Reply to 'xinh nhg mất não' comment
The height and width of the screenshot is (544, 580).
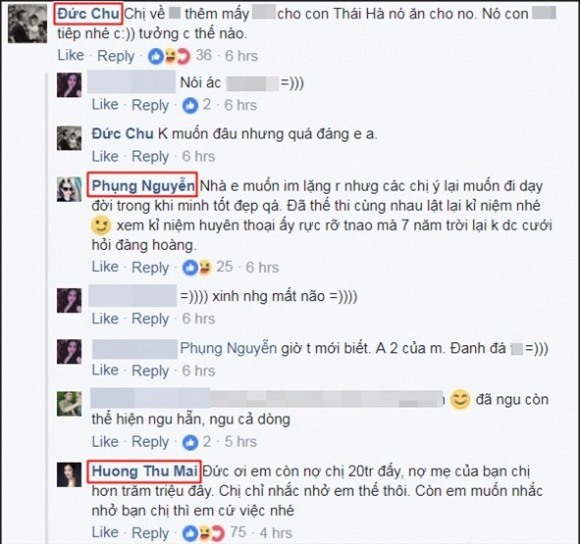click(150, 319)
